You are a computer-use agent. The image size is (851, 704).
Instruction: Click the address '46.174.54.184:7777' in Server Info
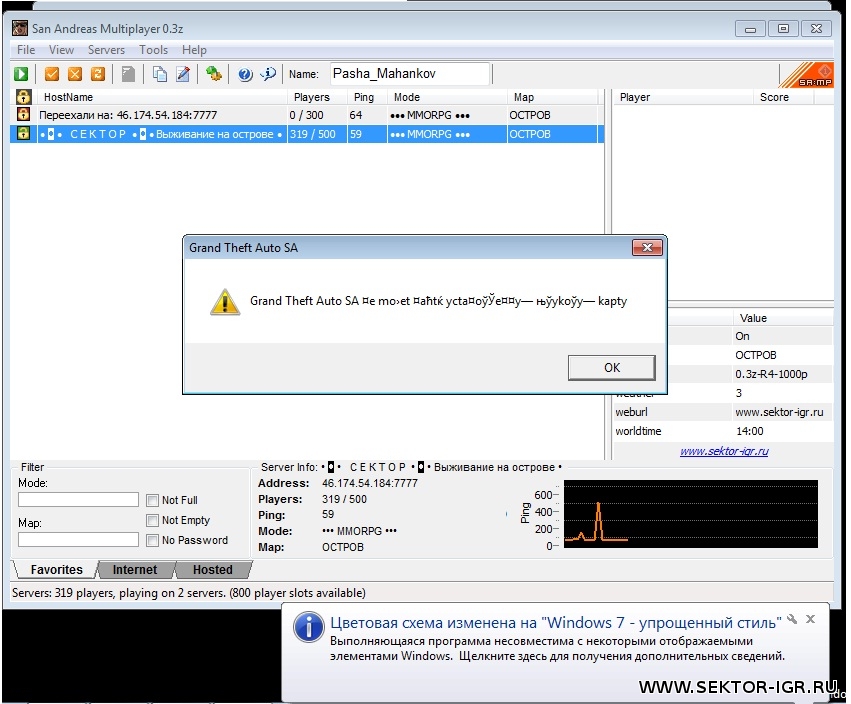pos(370,483)
